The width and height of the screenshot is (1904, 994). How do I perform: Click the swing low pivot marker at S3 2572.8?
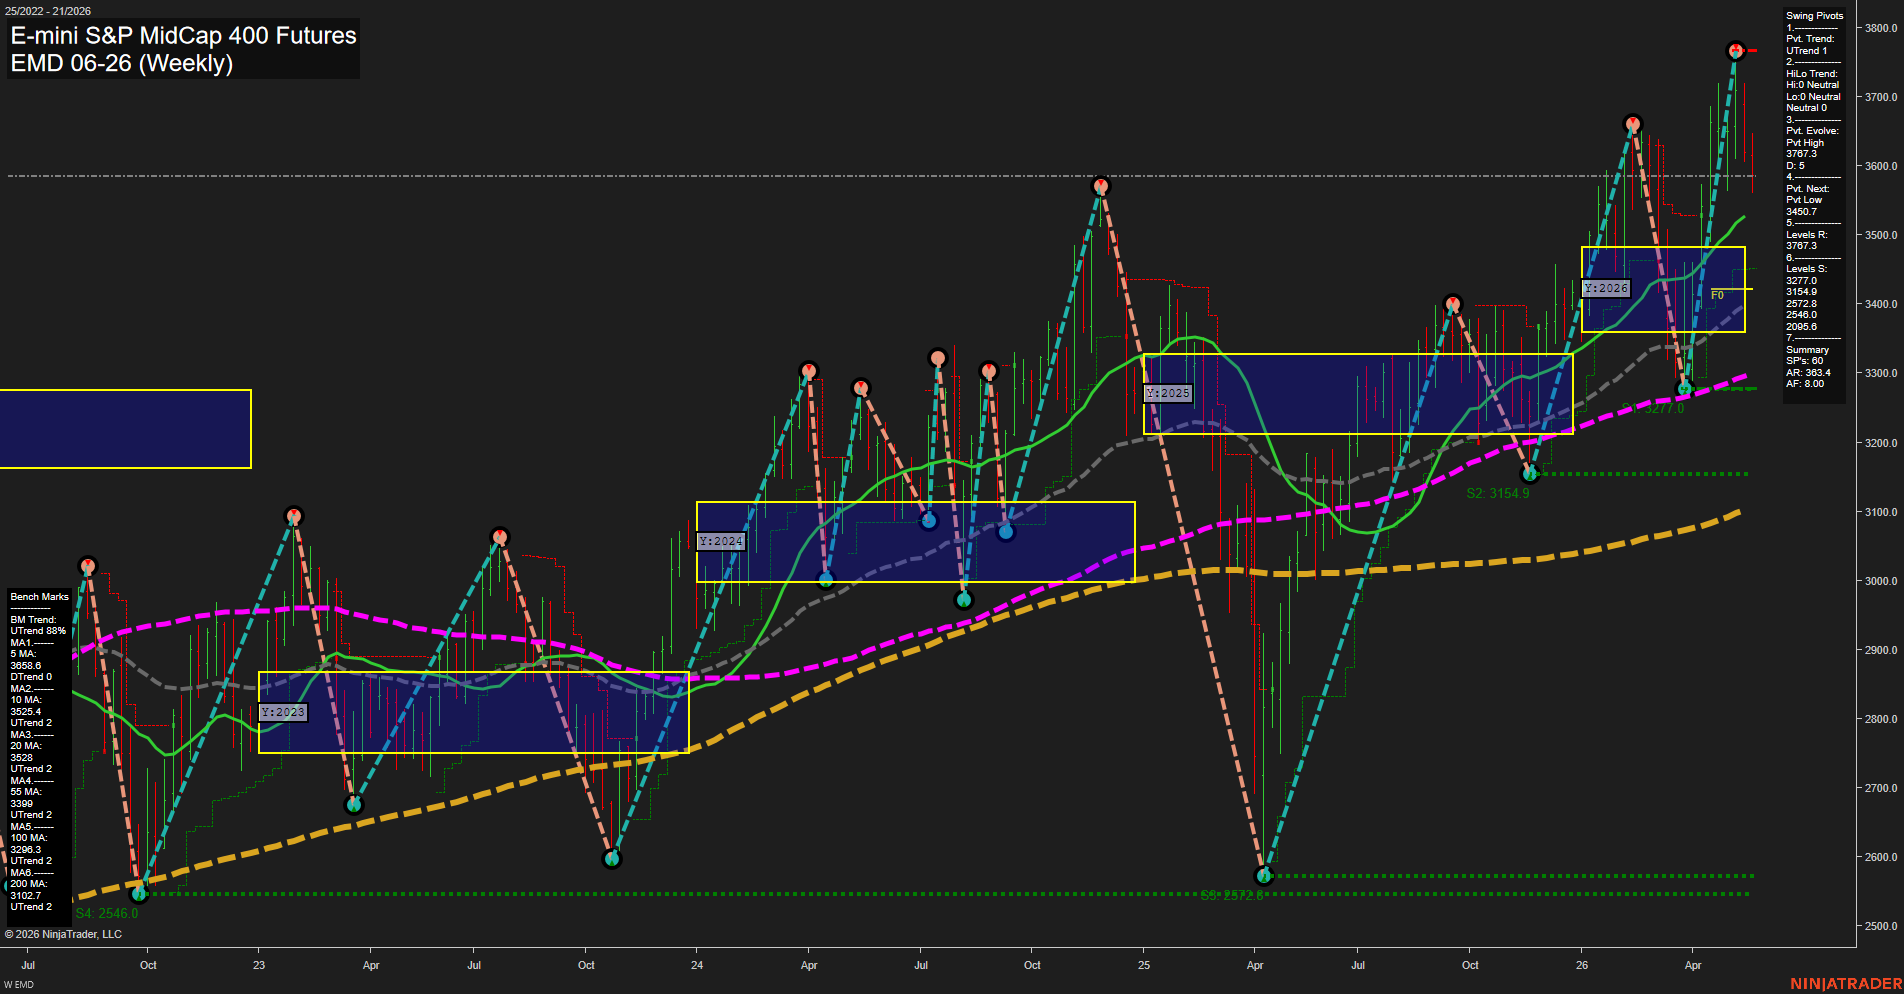pos(1264,876)
